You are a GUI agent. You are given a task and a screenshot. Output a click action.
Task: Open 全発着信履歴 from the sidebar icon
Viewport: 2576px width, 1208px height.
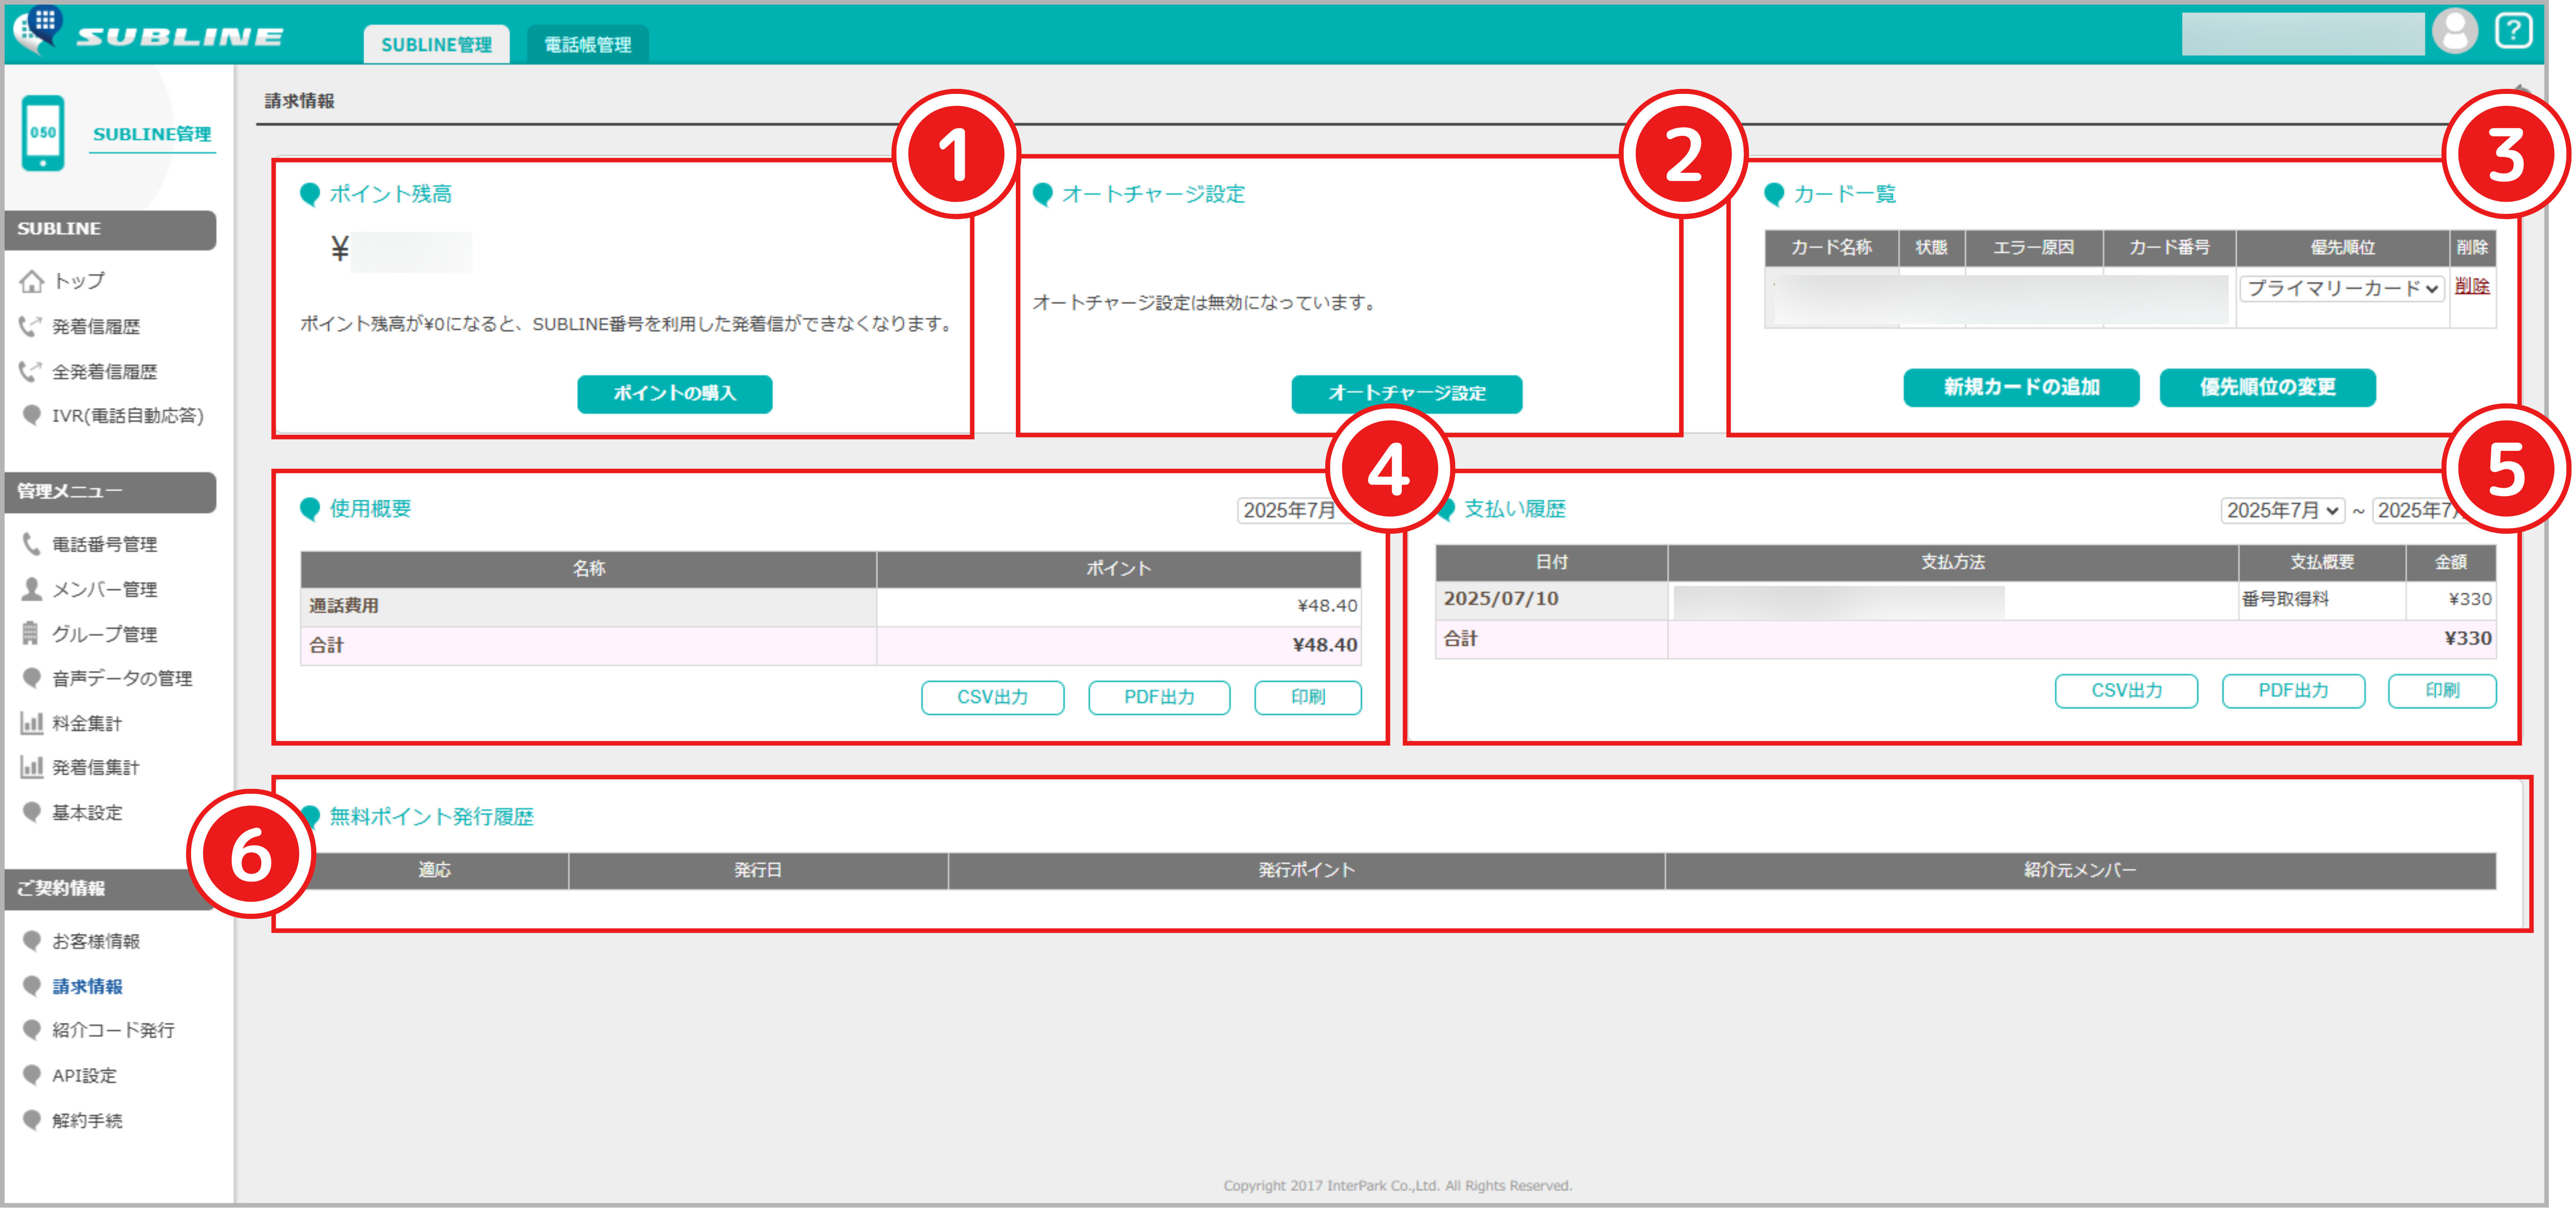tap(30, 371)
